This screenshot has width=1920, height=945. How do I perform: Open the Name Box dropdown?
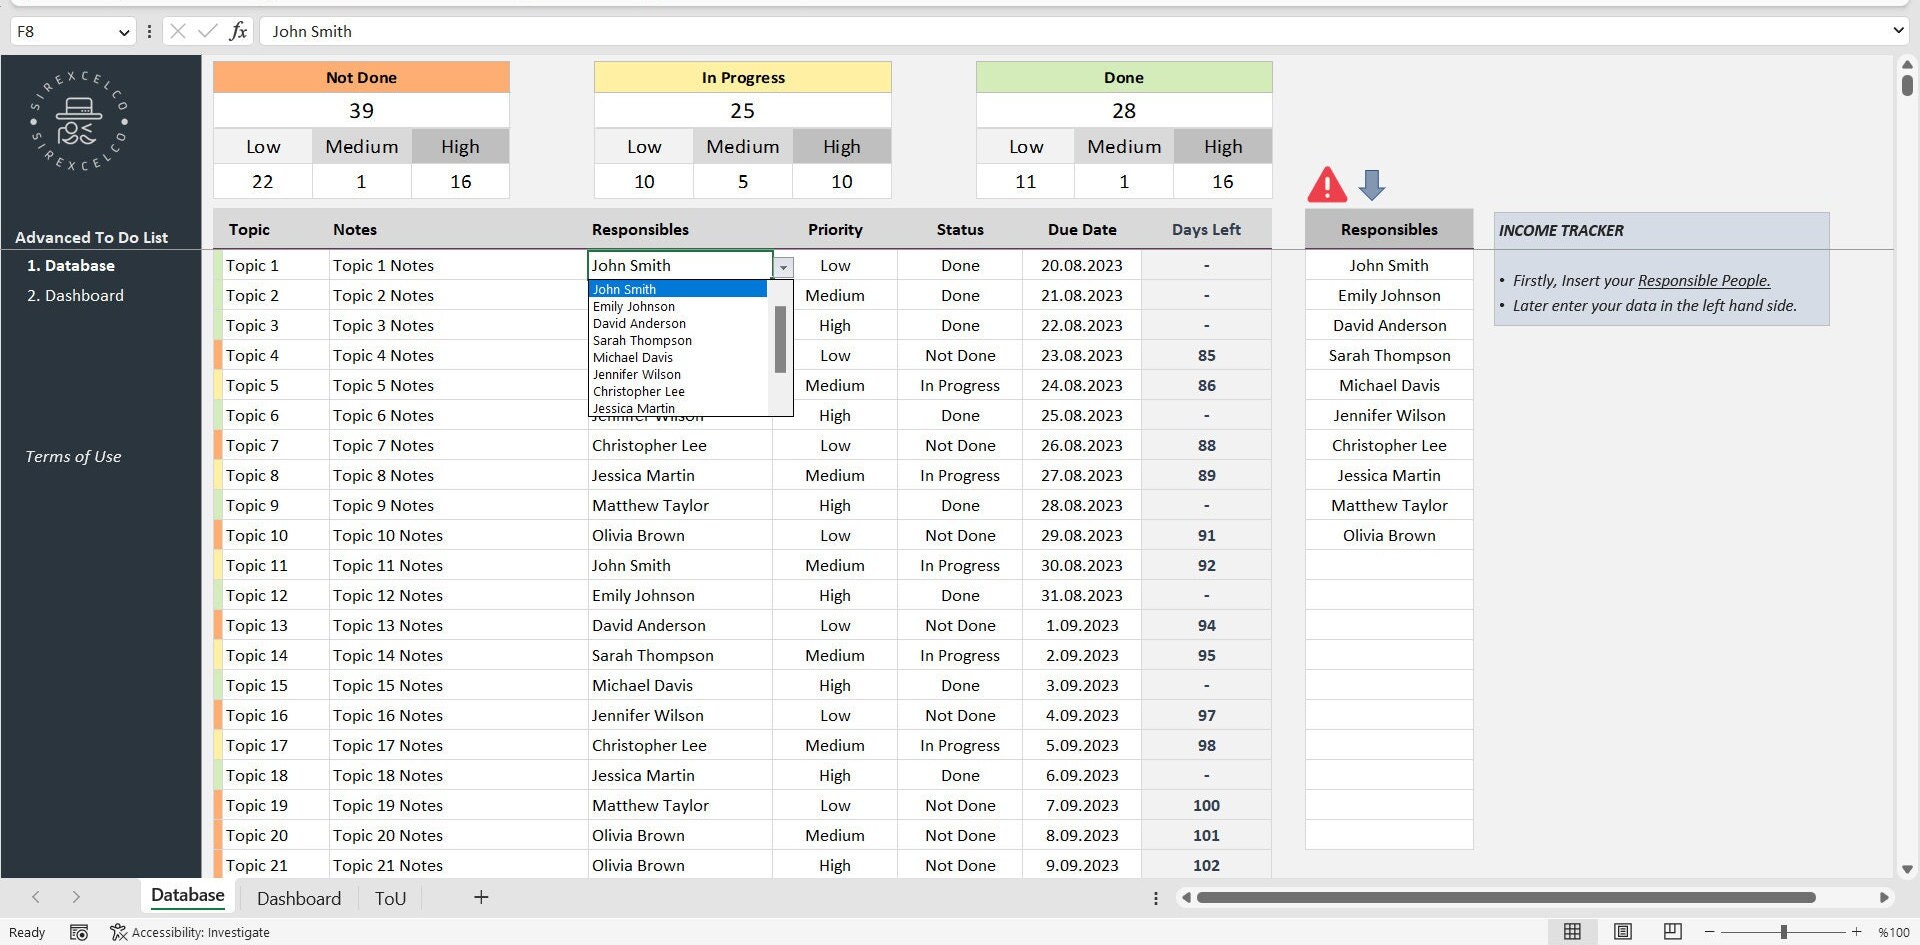coord(124,31)
